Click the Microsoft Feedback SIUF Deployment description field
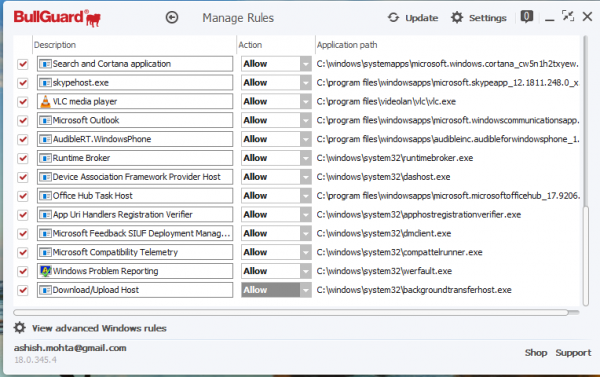The width and height of the screenshot is (600, 377). click(135, 233)
